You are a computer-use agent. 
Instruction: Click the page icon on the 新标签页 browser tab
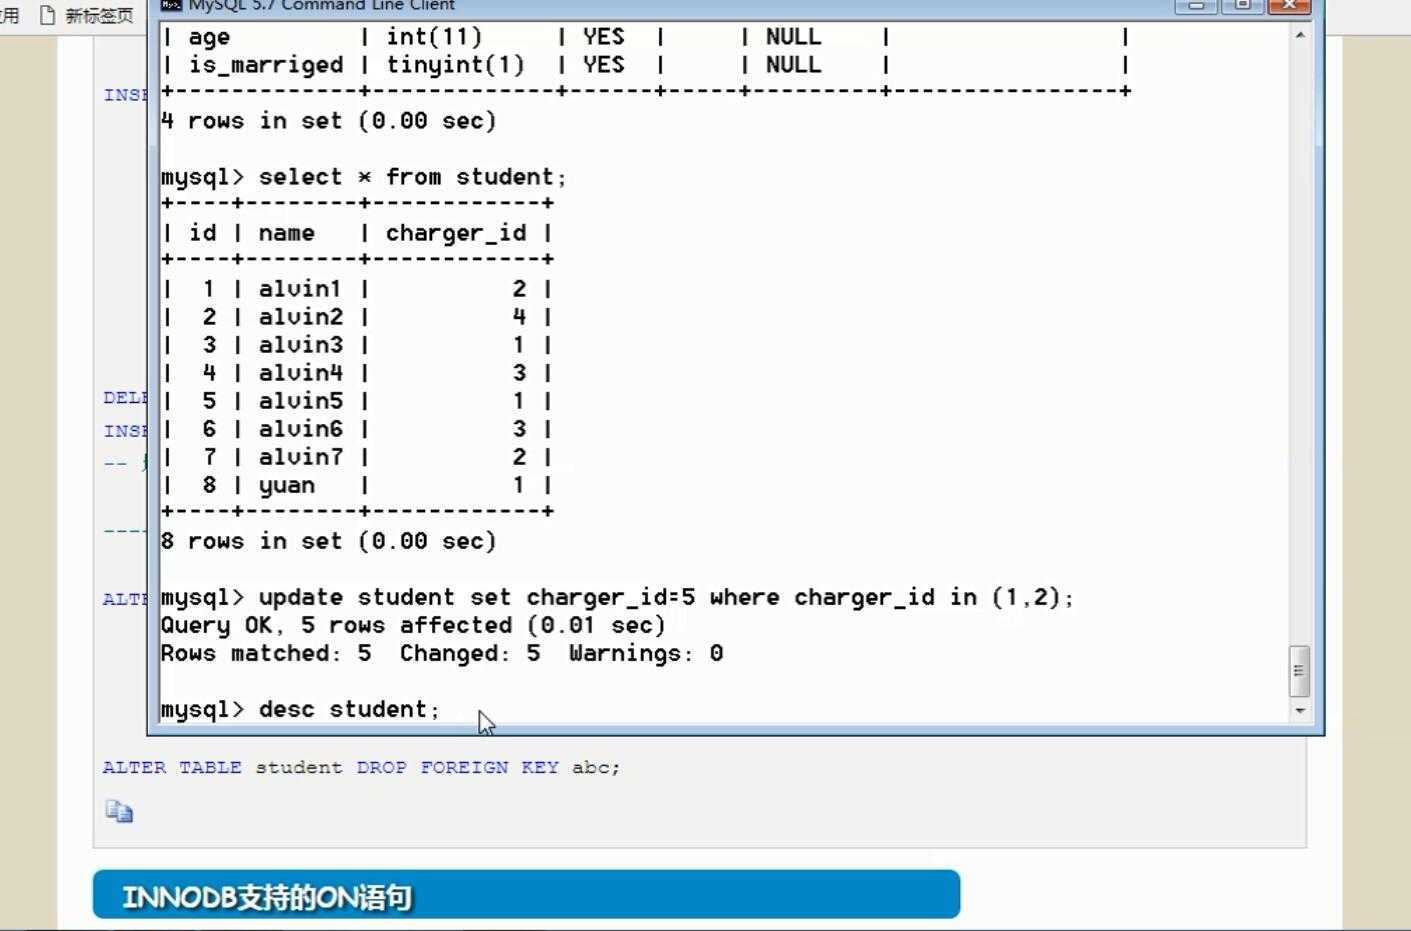47,15
